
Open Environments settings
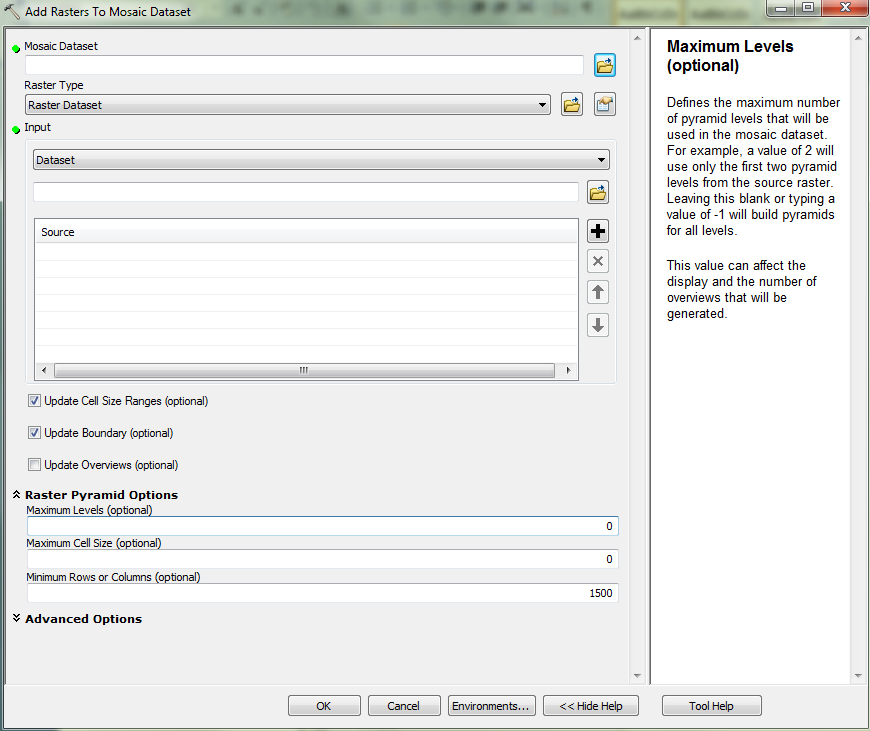[492, 705]
